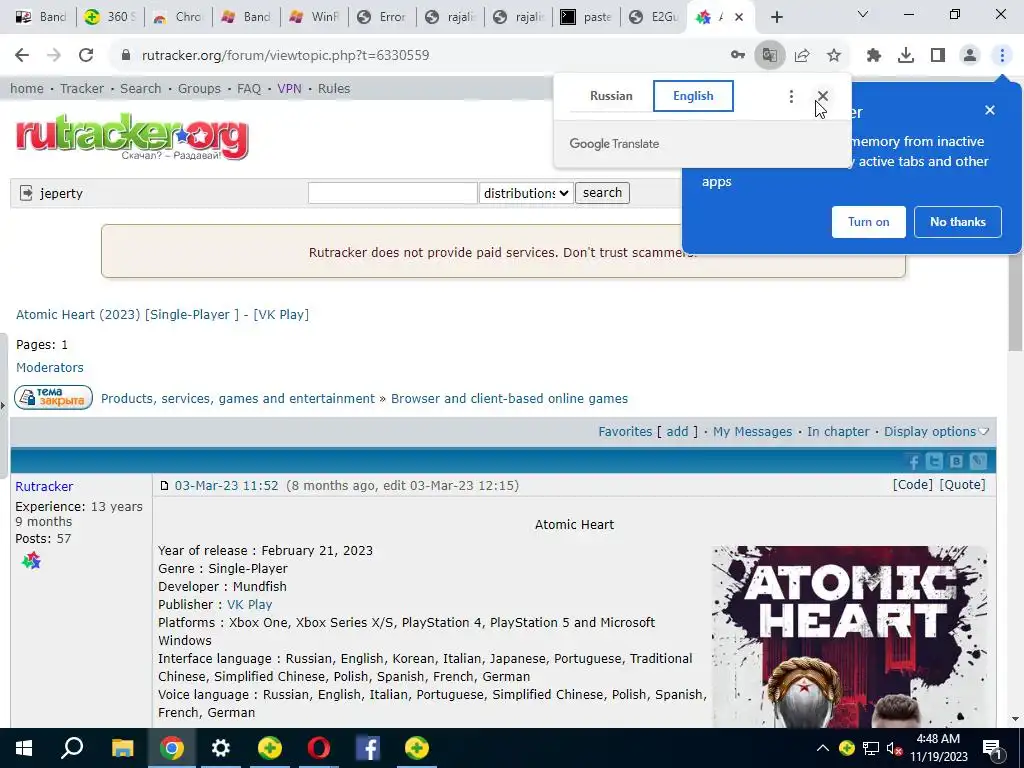This screenshot has height=768, width=1024.
Task: Click No thanks in memory saver popup
Action: click(958, 222)
